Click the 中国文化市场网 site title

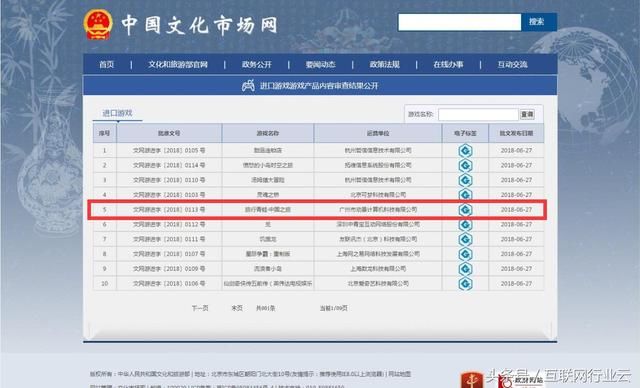click(x=200, y=25)
